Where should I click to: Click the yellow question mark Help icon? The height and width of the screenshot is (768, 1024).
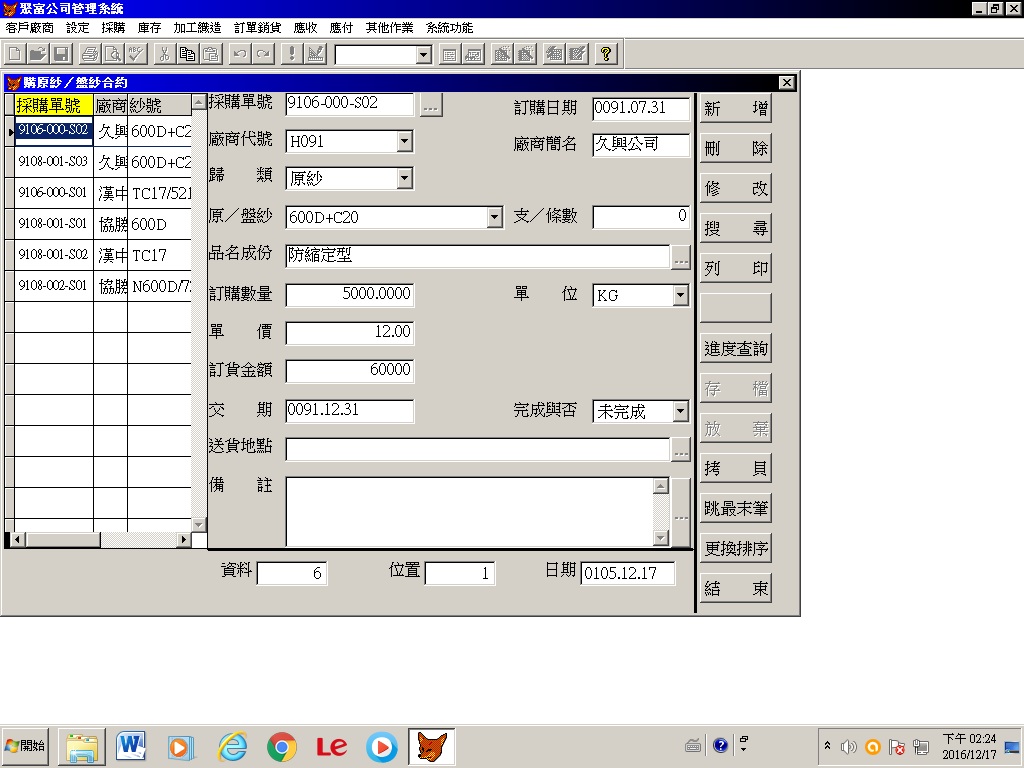click(x=605, y=54)
